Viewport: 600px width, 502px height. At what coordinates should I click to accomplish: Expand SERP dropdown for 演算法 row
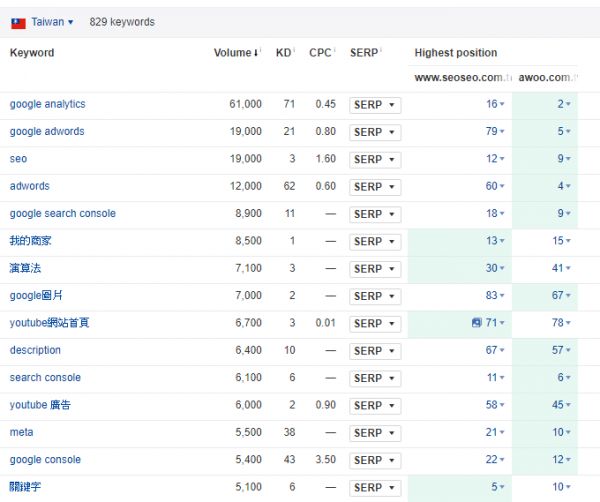375,269
